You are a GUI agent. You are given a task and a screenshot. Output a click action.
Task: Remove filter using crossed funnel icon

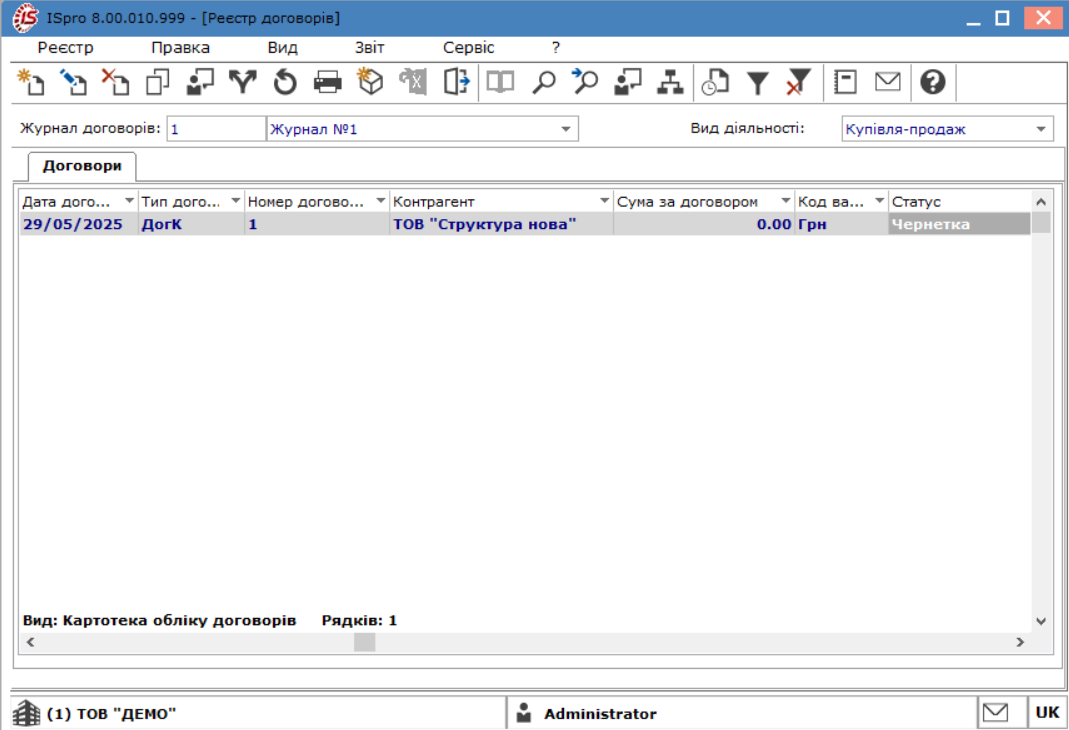(x=798, y=82)
